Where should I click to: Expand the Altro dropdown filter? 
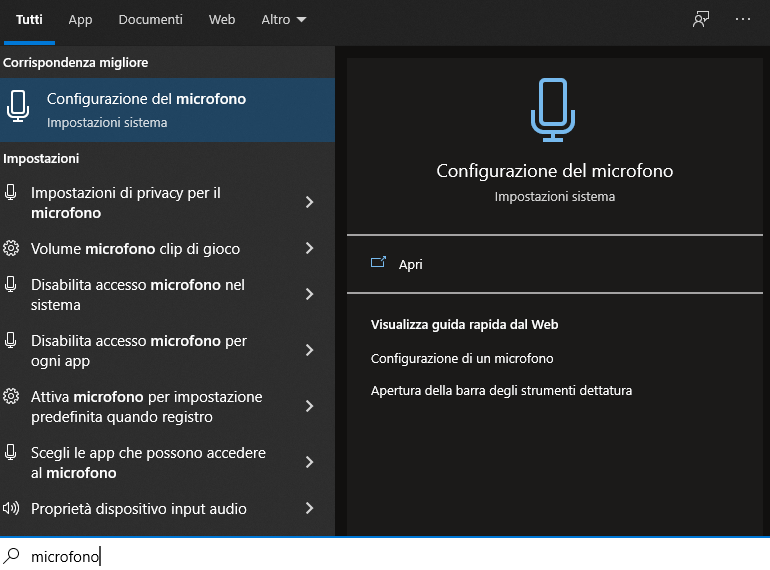(x=283, y=20)
